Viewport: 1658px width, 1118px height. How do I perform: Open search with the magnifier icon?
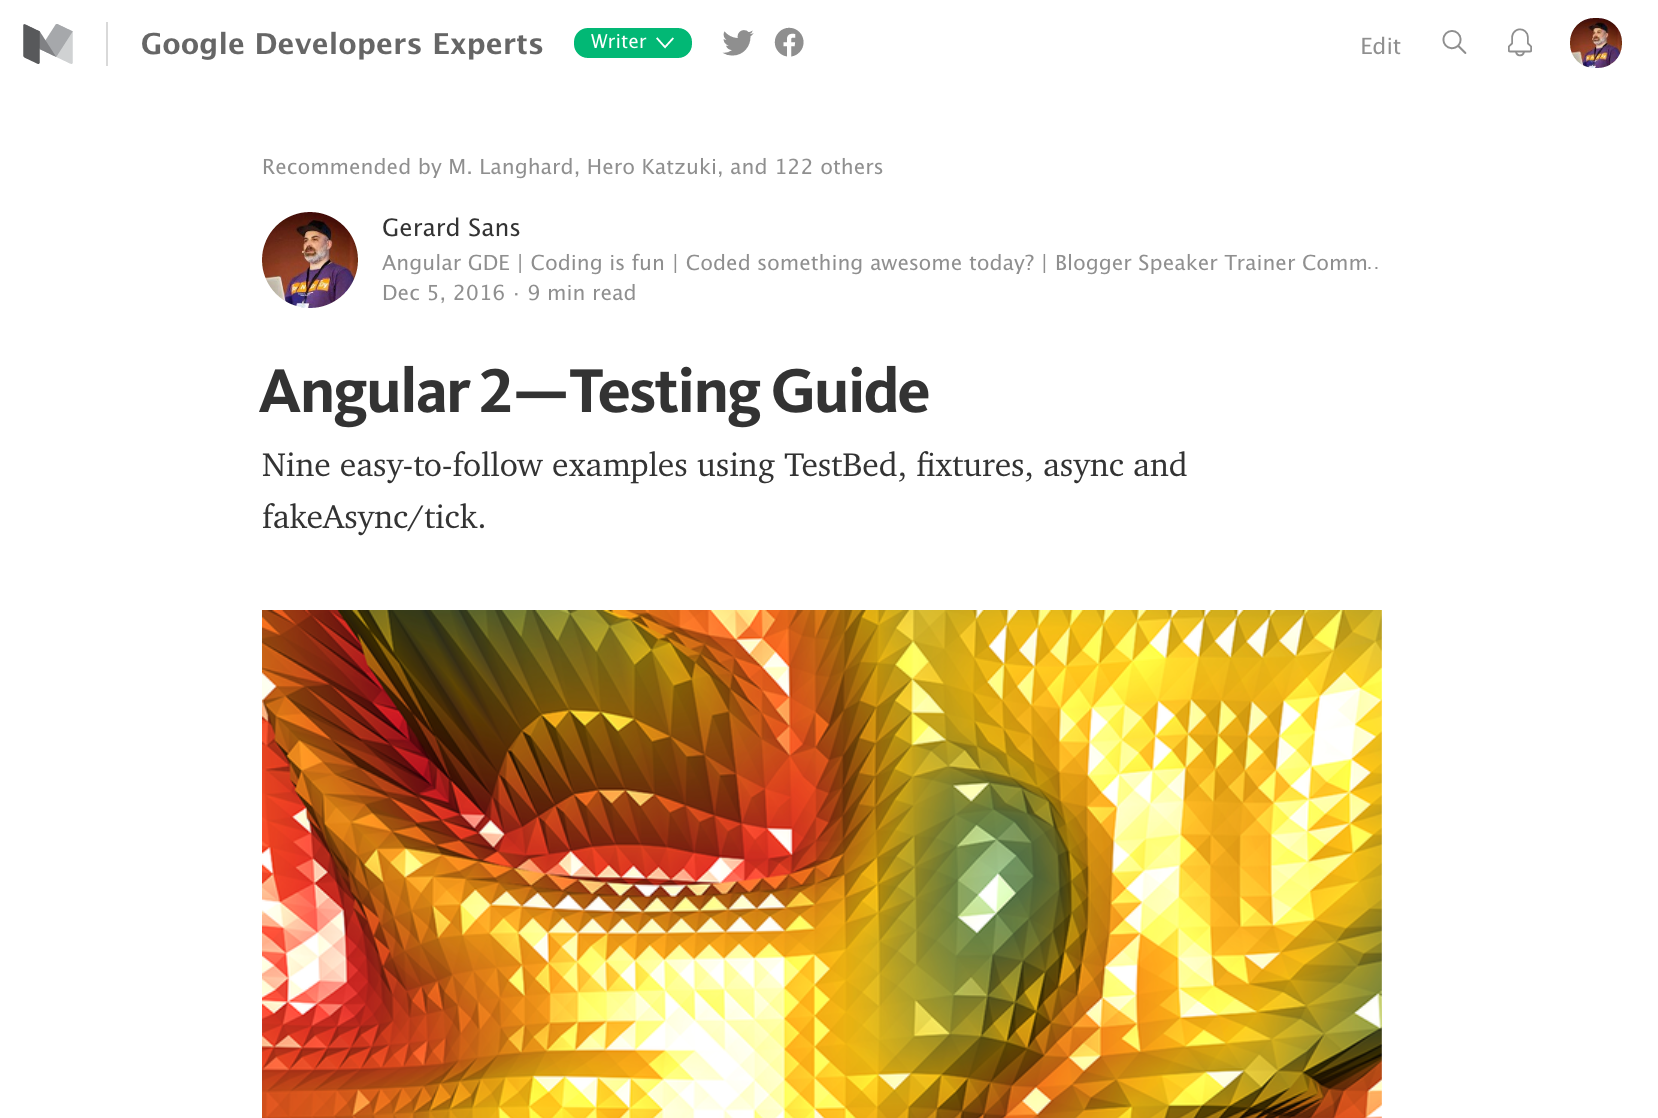[1454, 42]
